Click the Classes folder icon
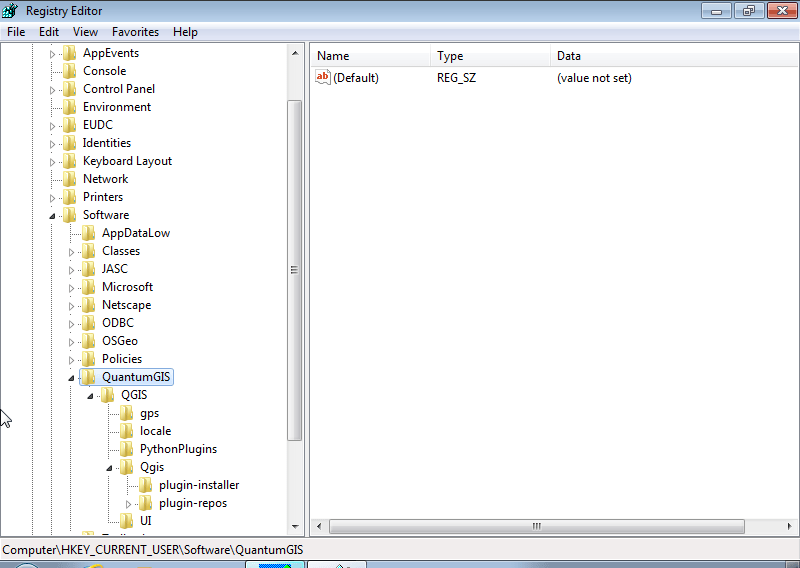The height and width of the screenshot is (568, 800). click(88, 251)
